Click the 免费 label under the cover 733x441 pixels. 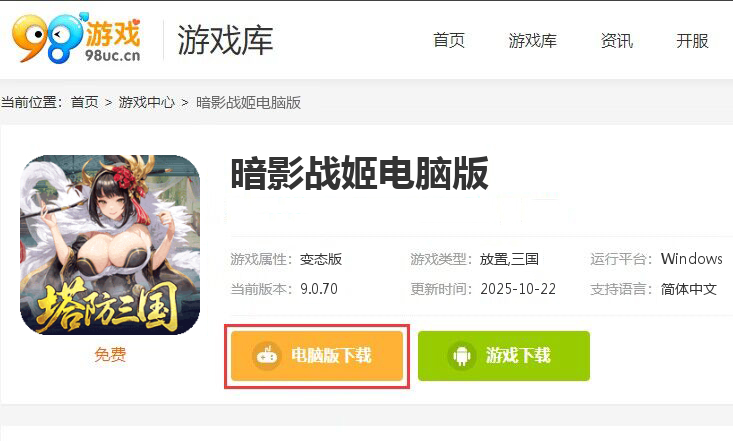(x=110, y=355)
